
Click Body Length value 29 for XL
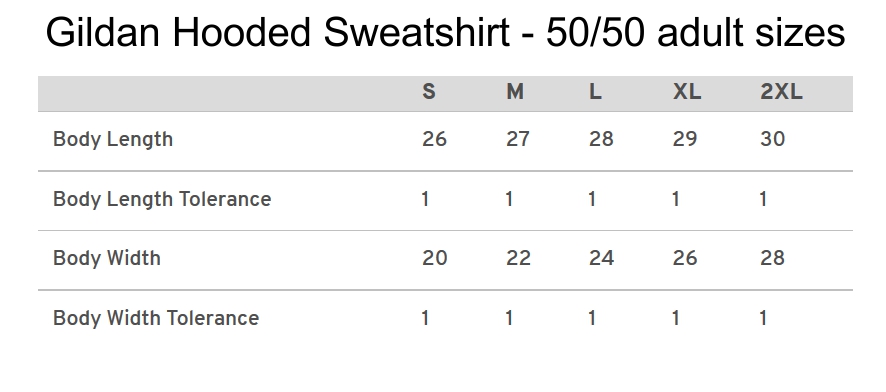pos(684,139)
